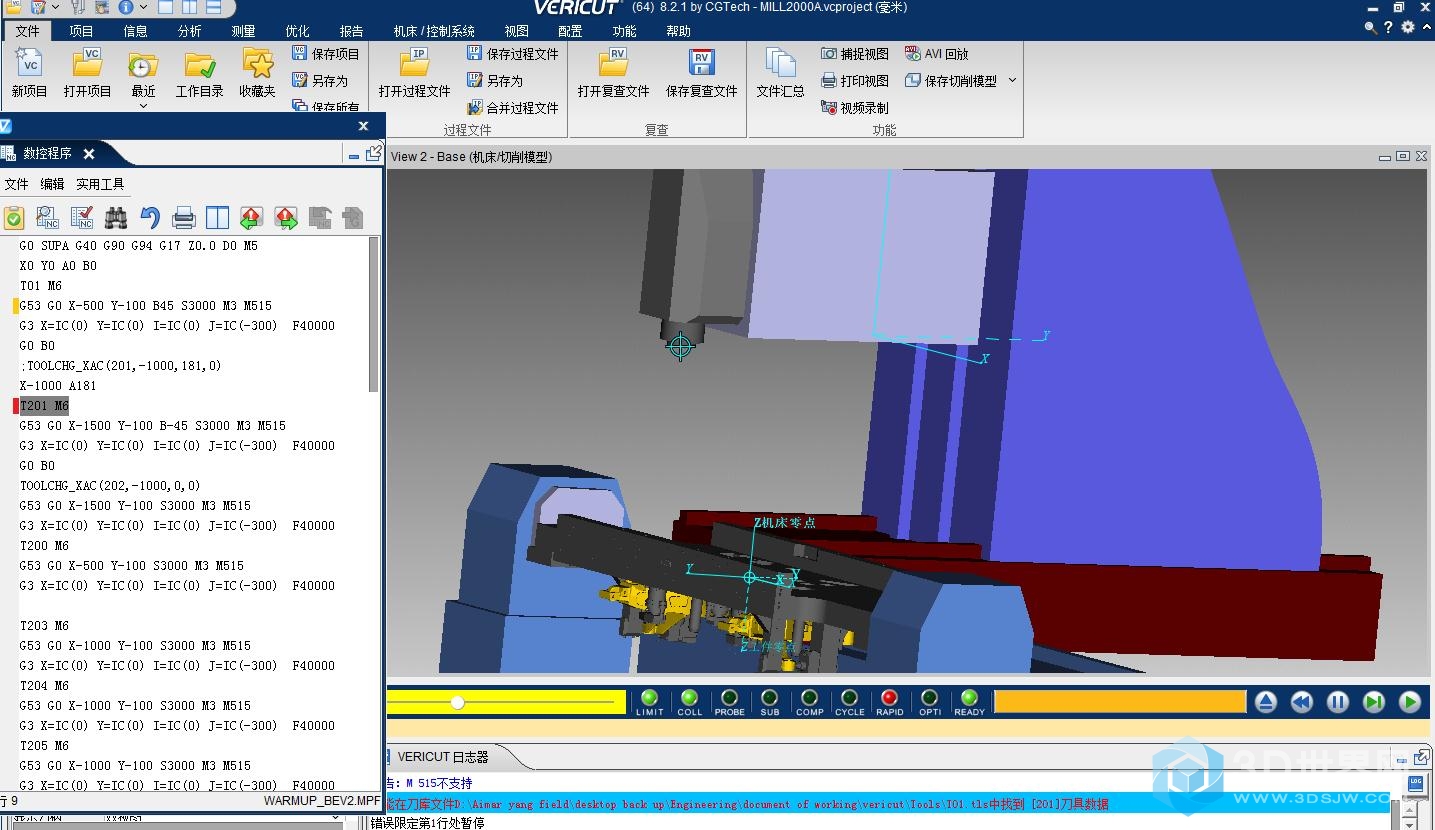This screenshot has height=830, width=1435.
Task: Click NC program vertical scrollbar
Action: pyautogui.click(x=375, y=315)
